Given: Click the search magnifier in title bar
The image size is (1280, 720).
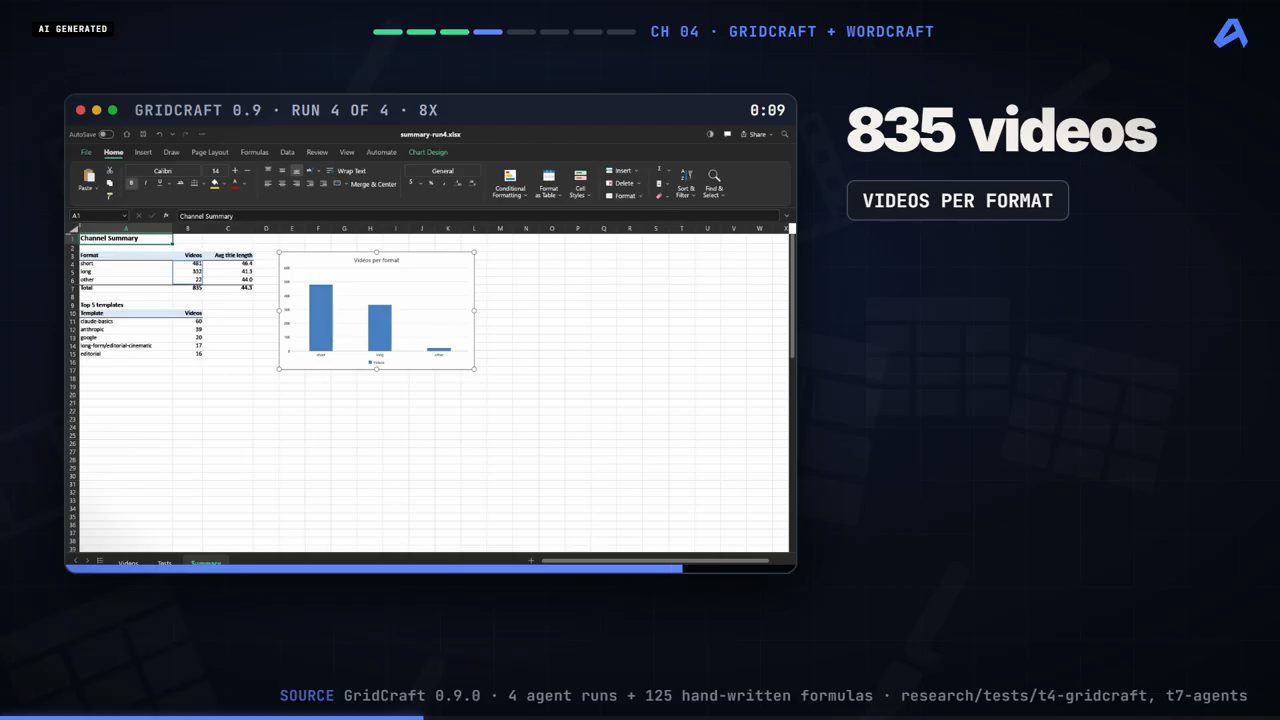Looking at the screenshot, I should (x=785, y=134).
